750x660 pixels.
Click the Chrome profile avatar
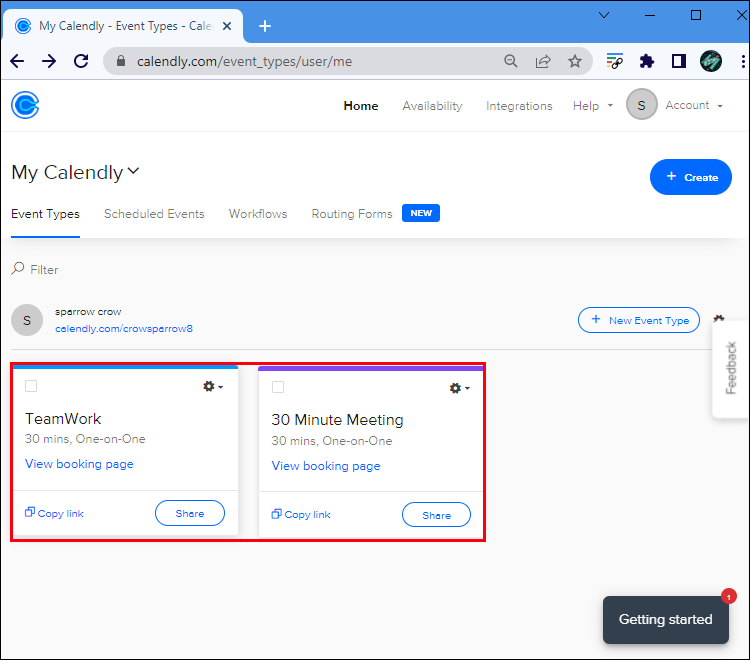point(710,61)
